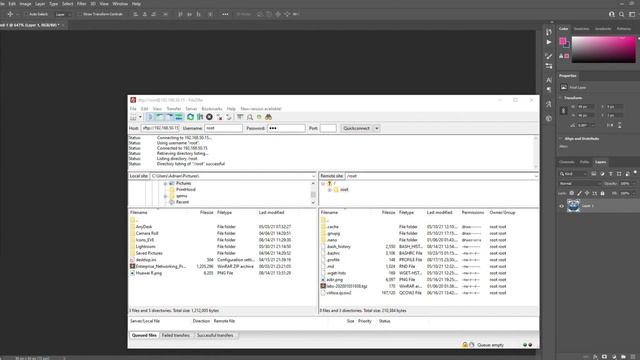Open FileZilla Transfer menu
This screenshot has height=360, width=640.
coord(173,109)
